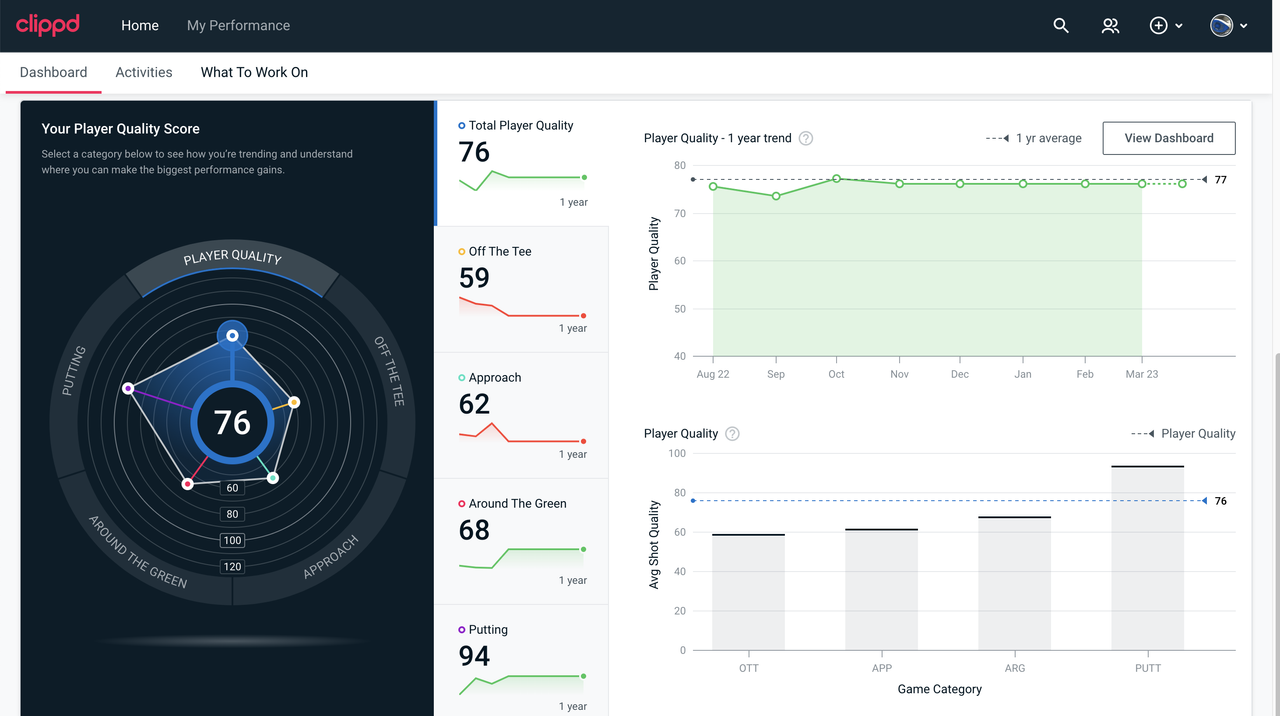
Task: Click the central 76 score circle
Action: 232,422
